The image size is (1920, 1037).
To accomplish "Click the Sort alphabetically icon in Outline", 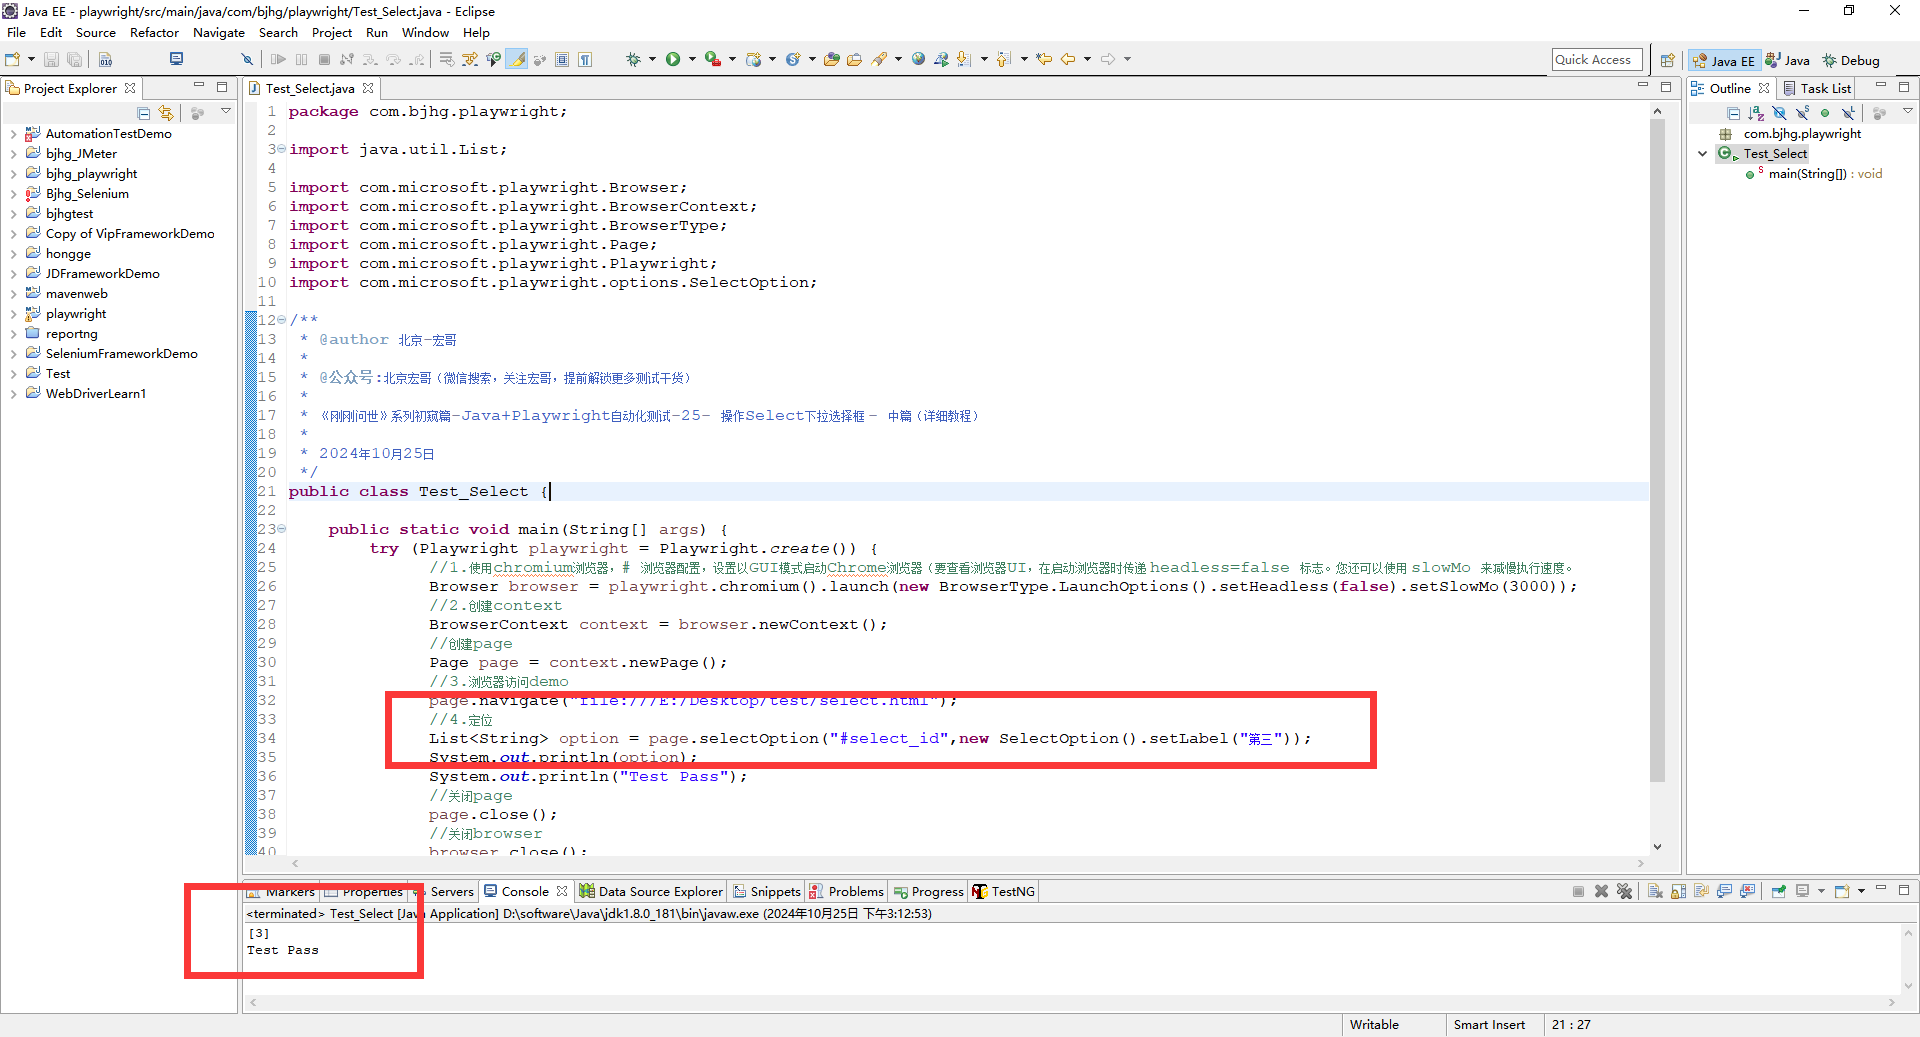I will coord(1756,113).
